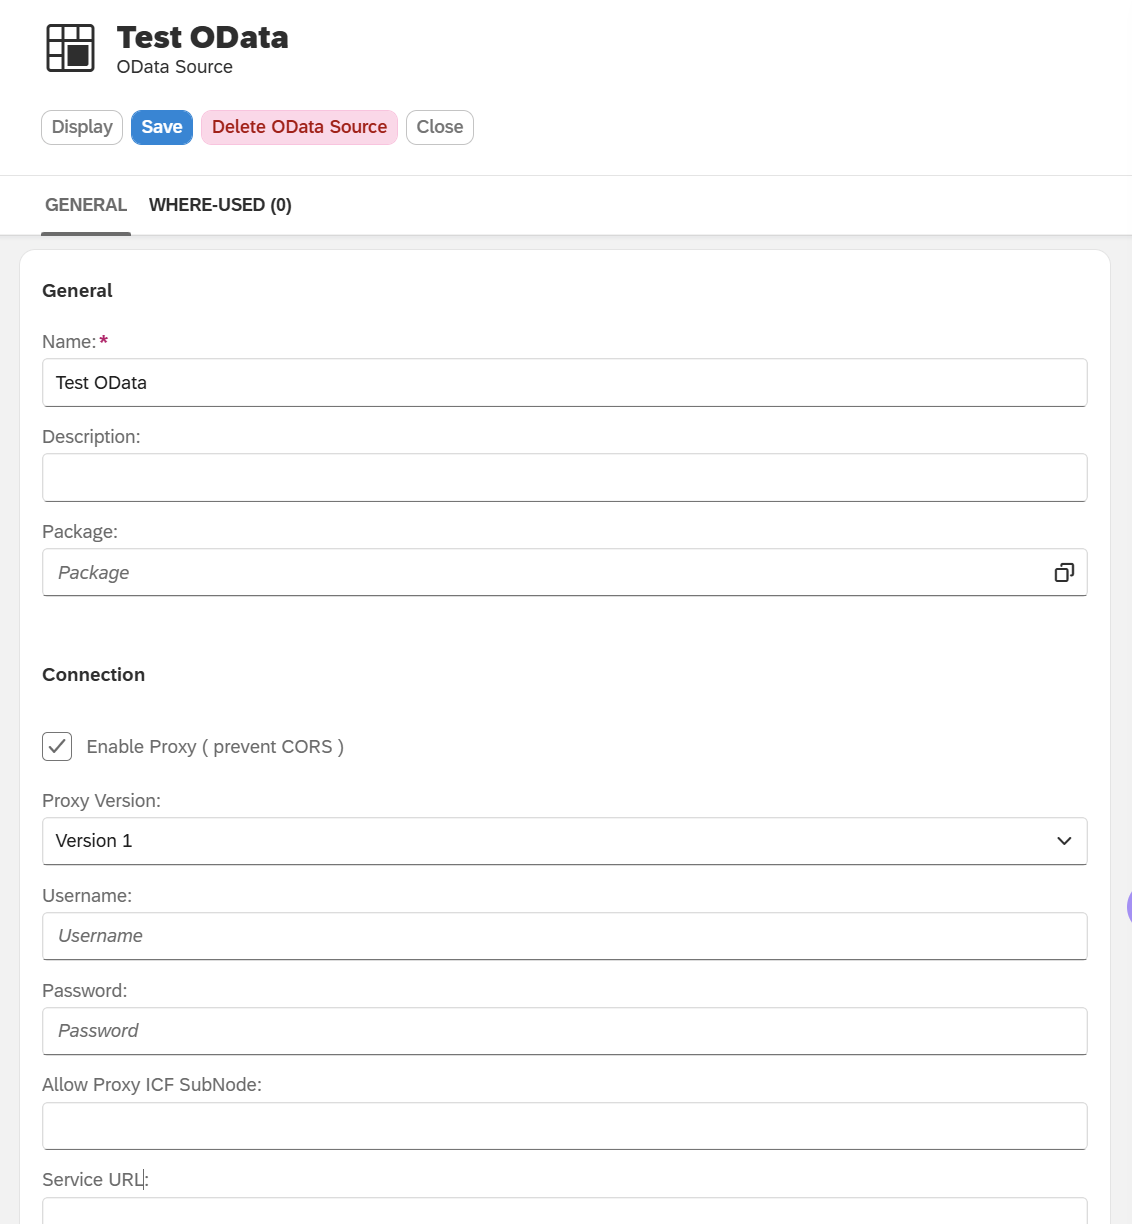Click the red asterisk next to Name label
The height and width of the screenshot is (1224, 1132).
pos(103,340)
